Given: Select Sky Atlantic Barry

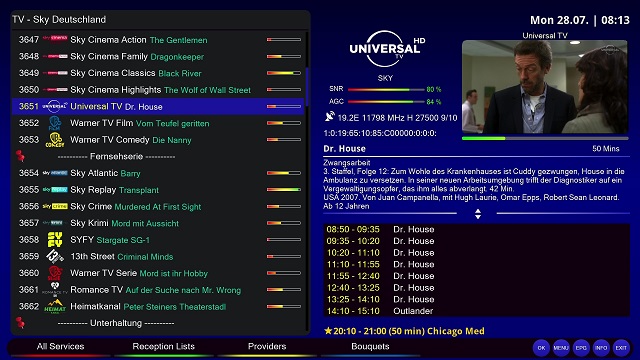Looking at the screenshot, I should coord(158,173).
